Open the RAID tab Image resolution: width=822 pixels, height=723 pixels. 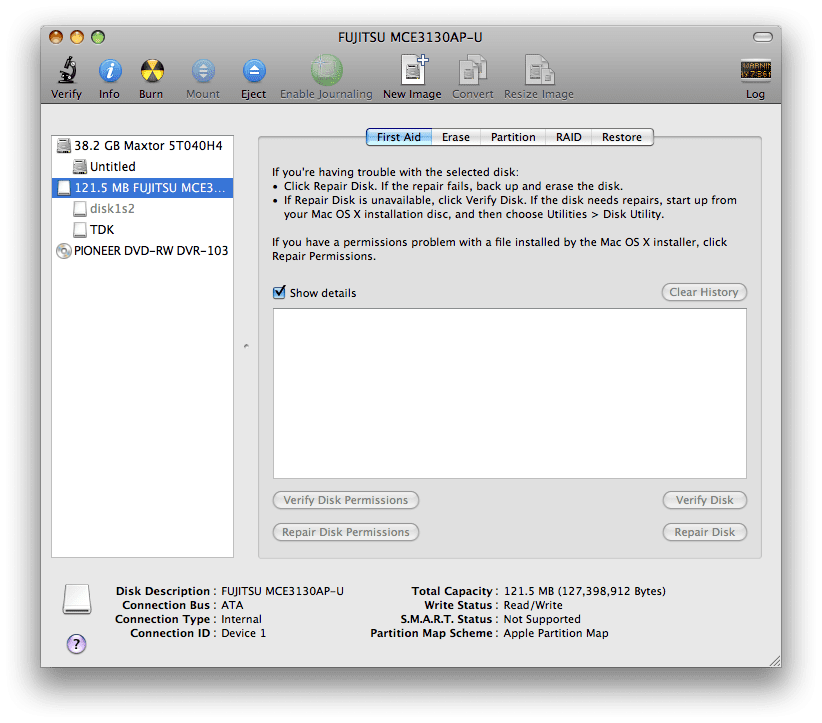[x=569, y=137]
